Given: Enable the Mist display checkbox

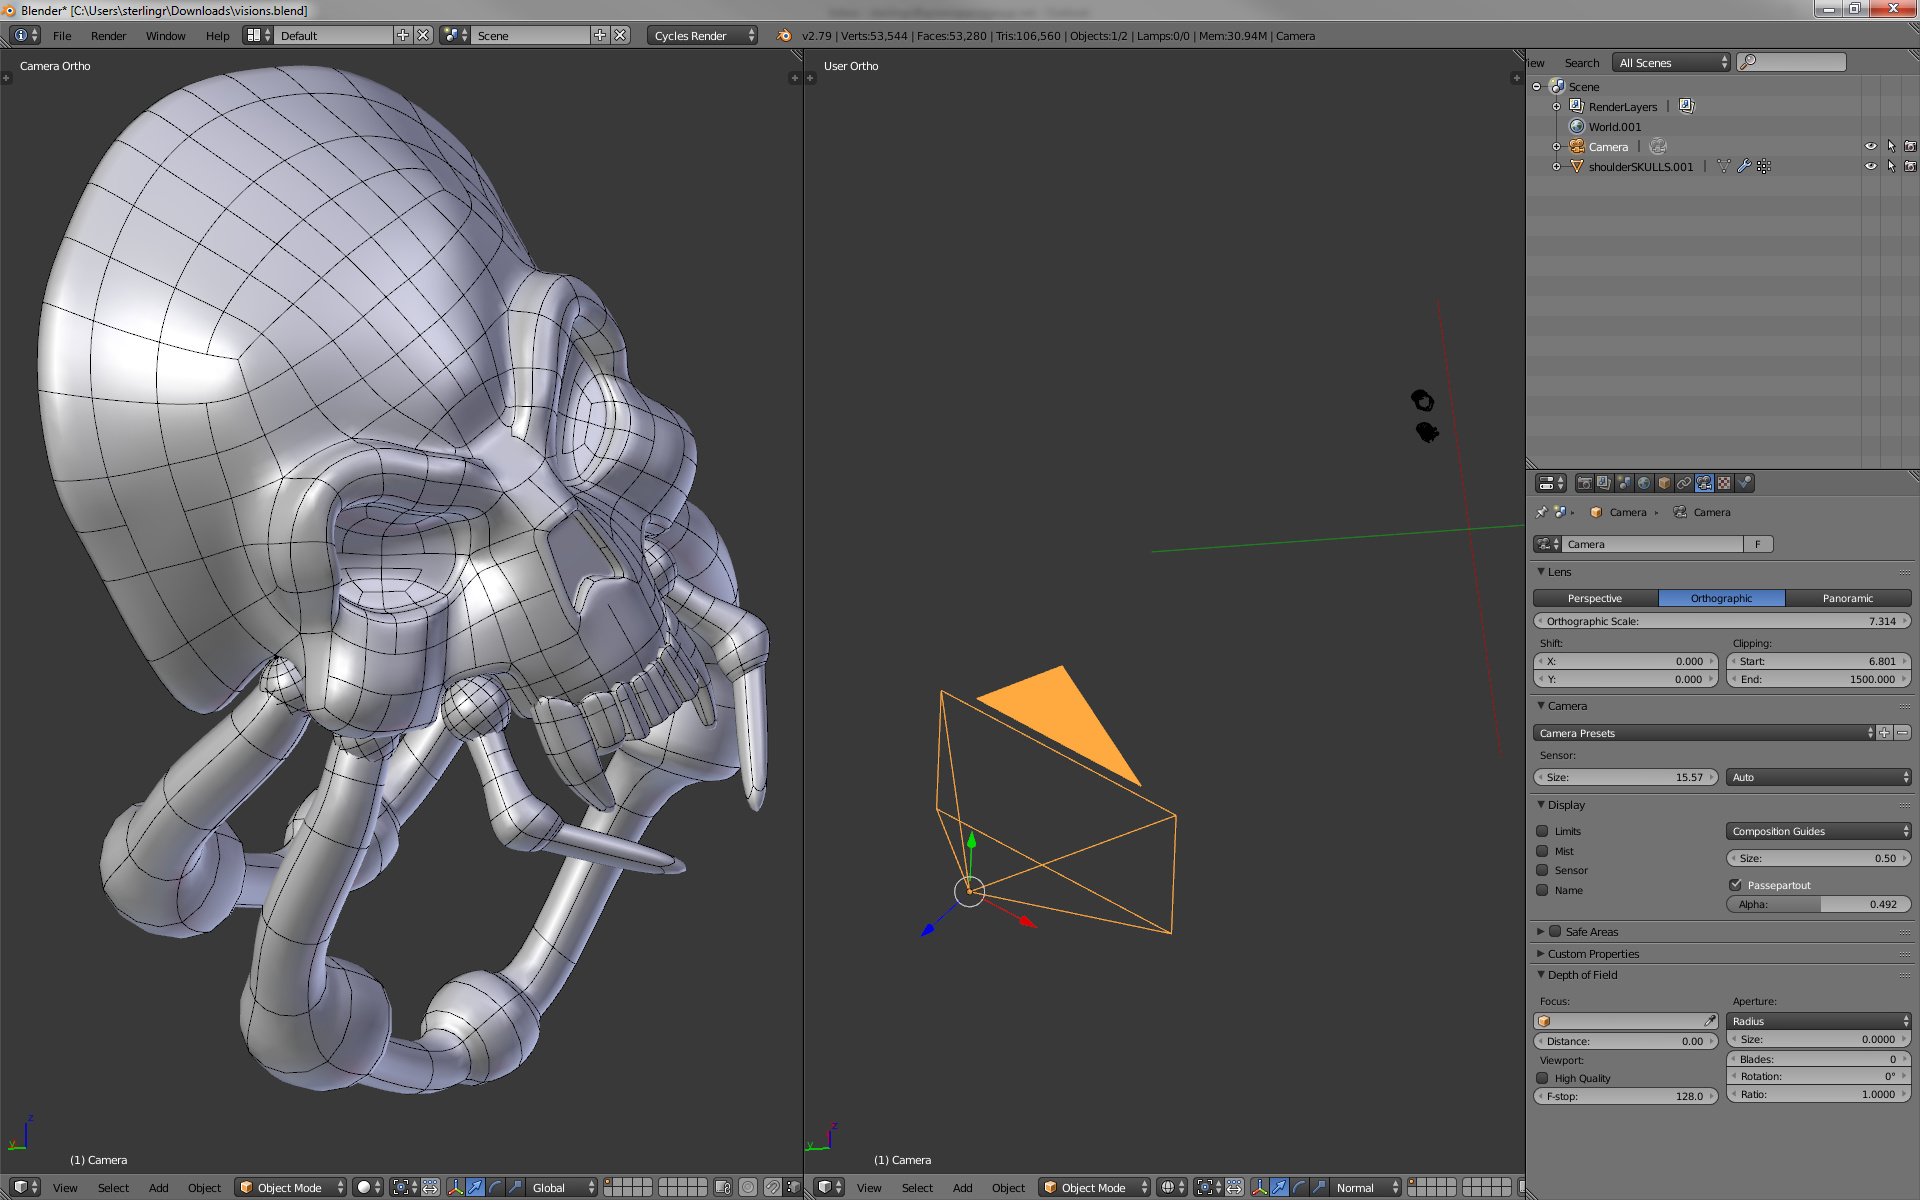Looking at the screenshot, I should tap(1542, 851).
